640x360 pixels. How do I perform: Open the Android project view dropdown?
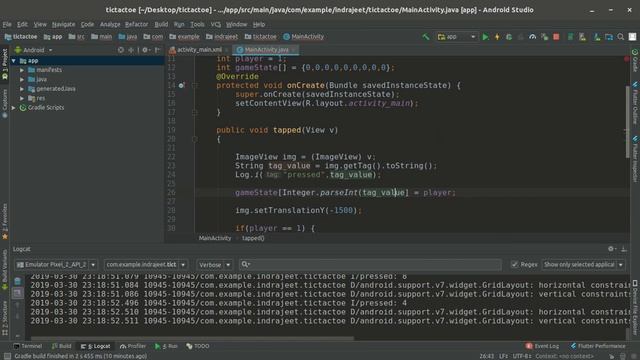click(33, 50)
